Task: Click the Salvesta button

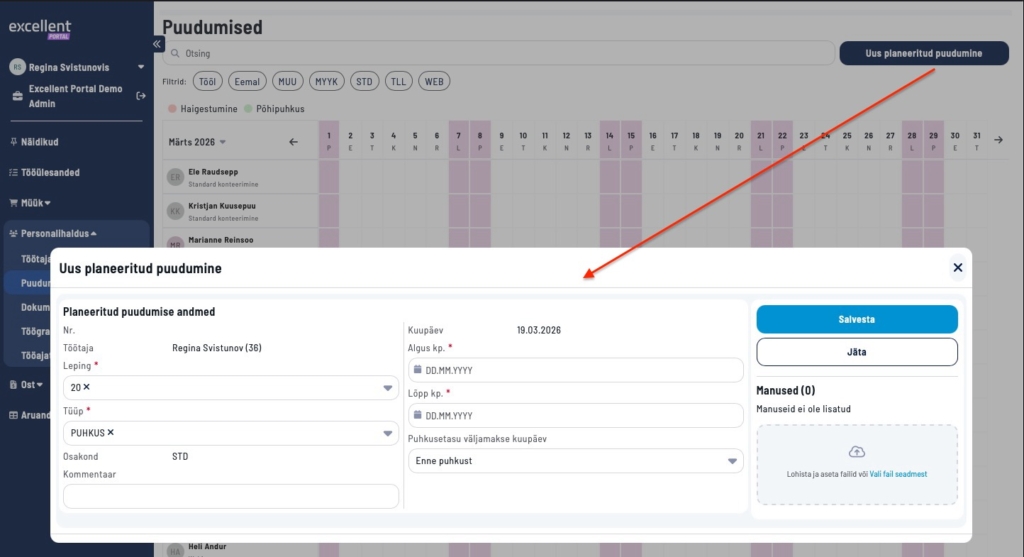Action: pyautogui.click(x=856, y=319)
